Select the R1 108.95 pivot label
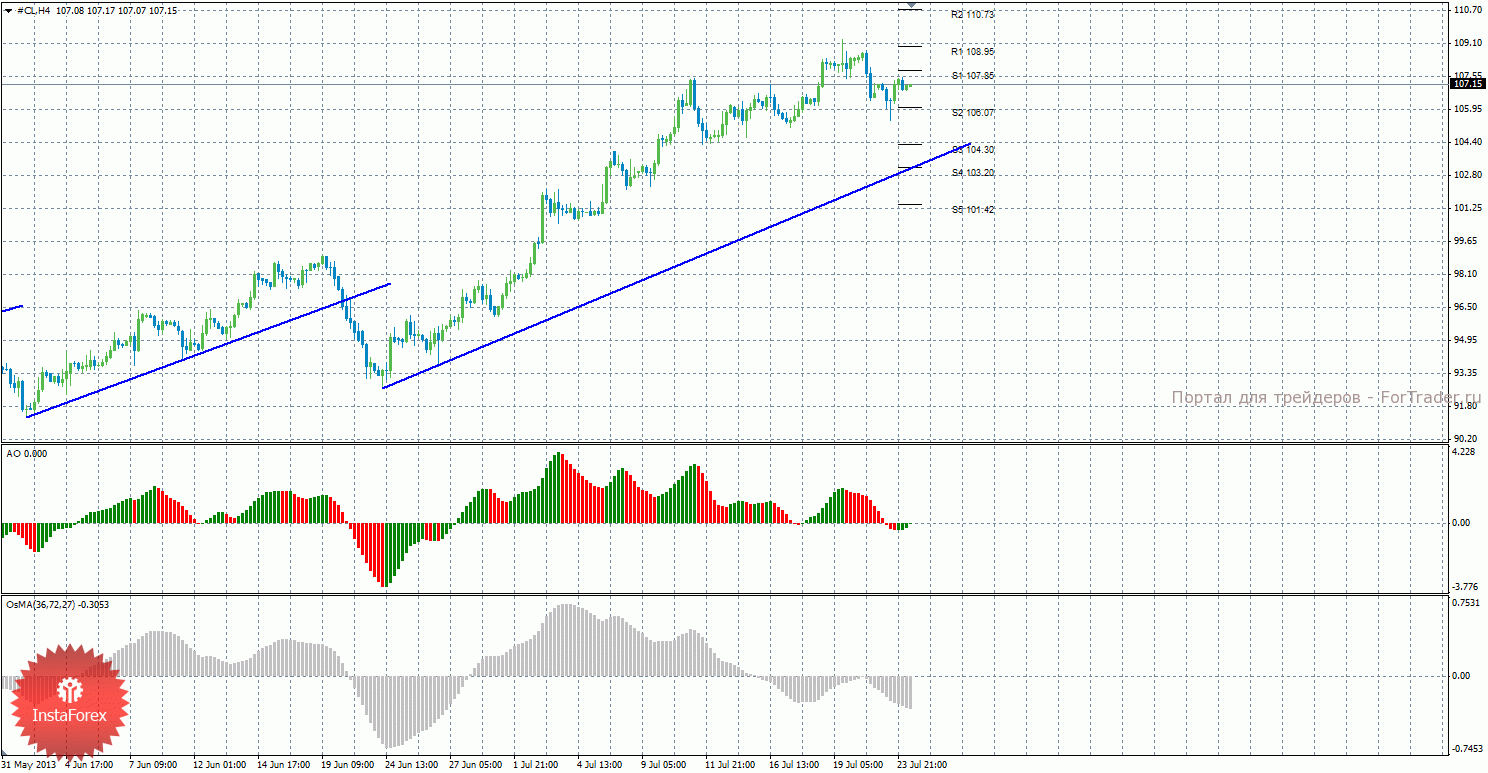Screen dimensions: 1488x773 pyautogui.click(x=973, y=51)
